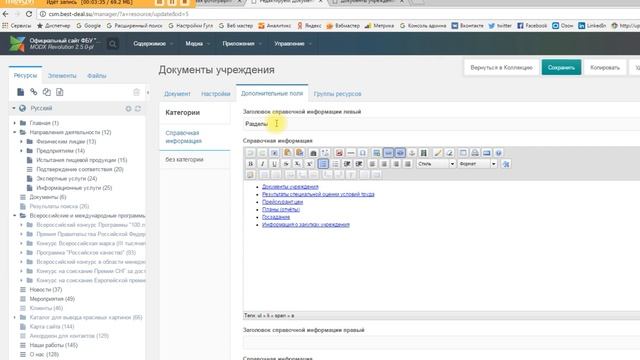Viewport: 640px width, 360px height.
Task: Apply superscript formatting
Action: coord(310,164)
